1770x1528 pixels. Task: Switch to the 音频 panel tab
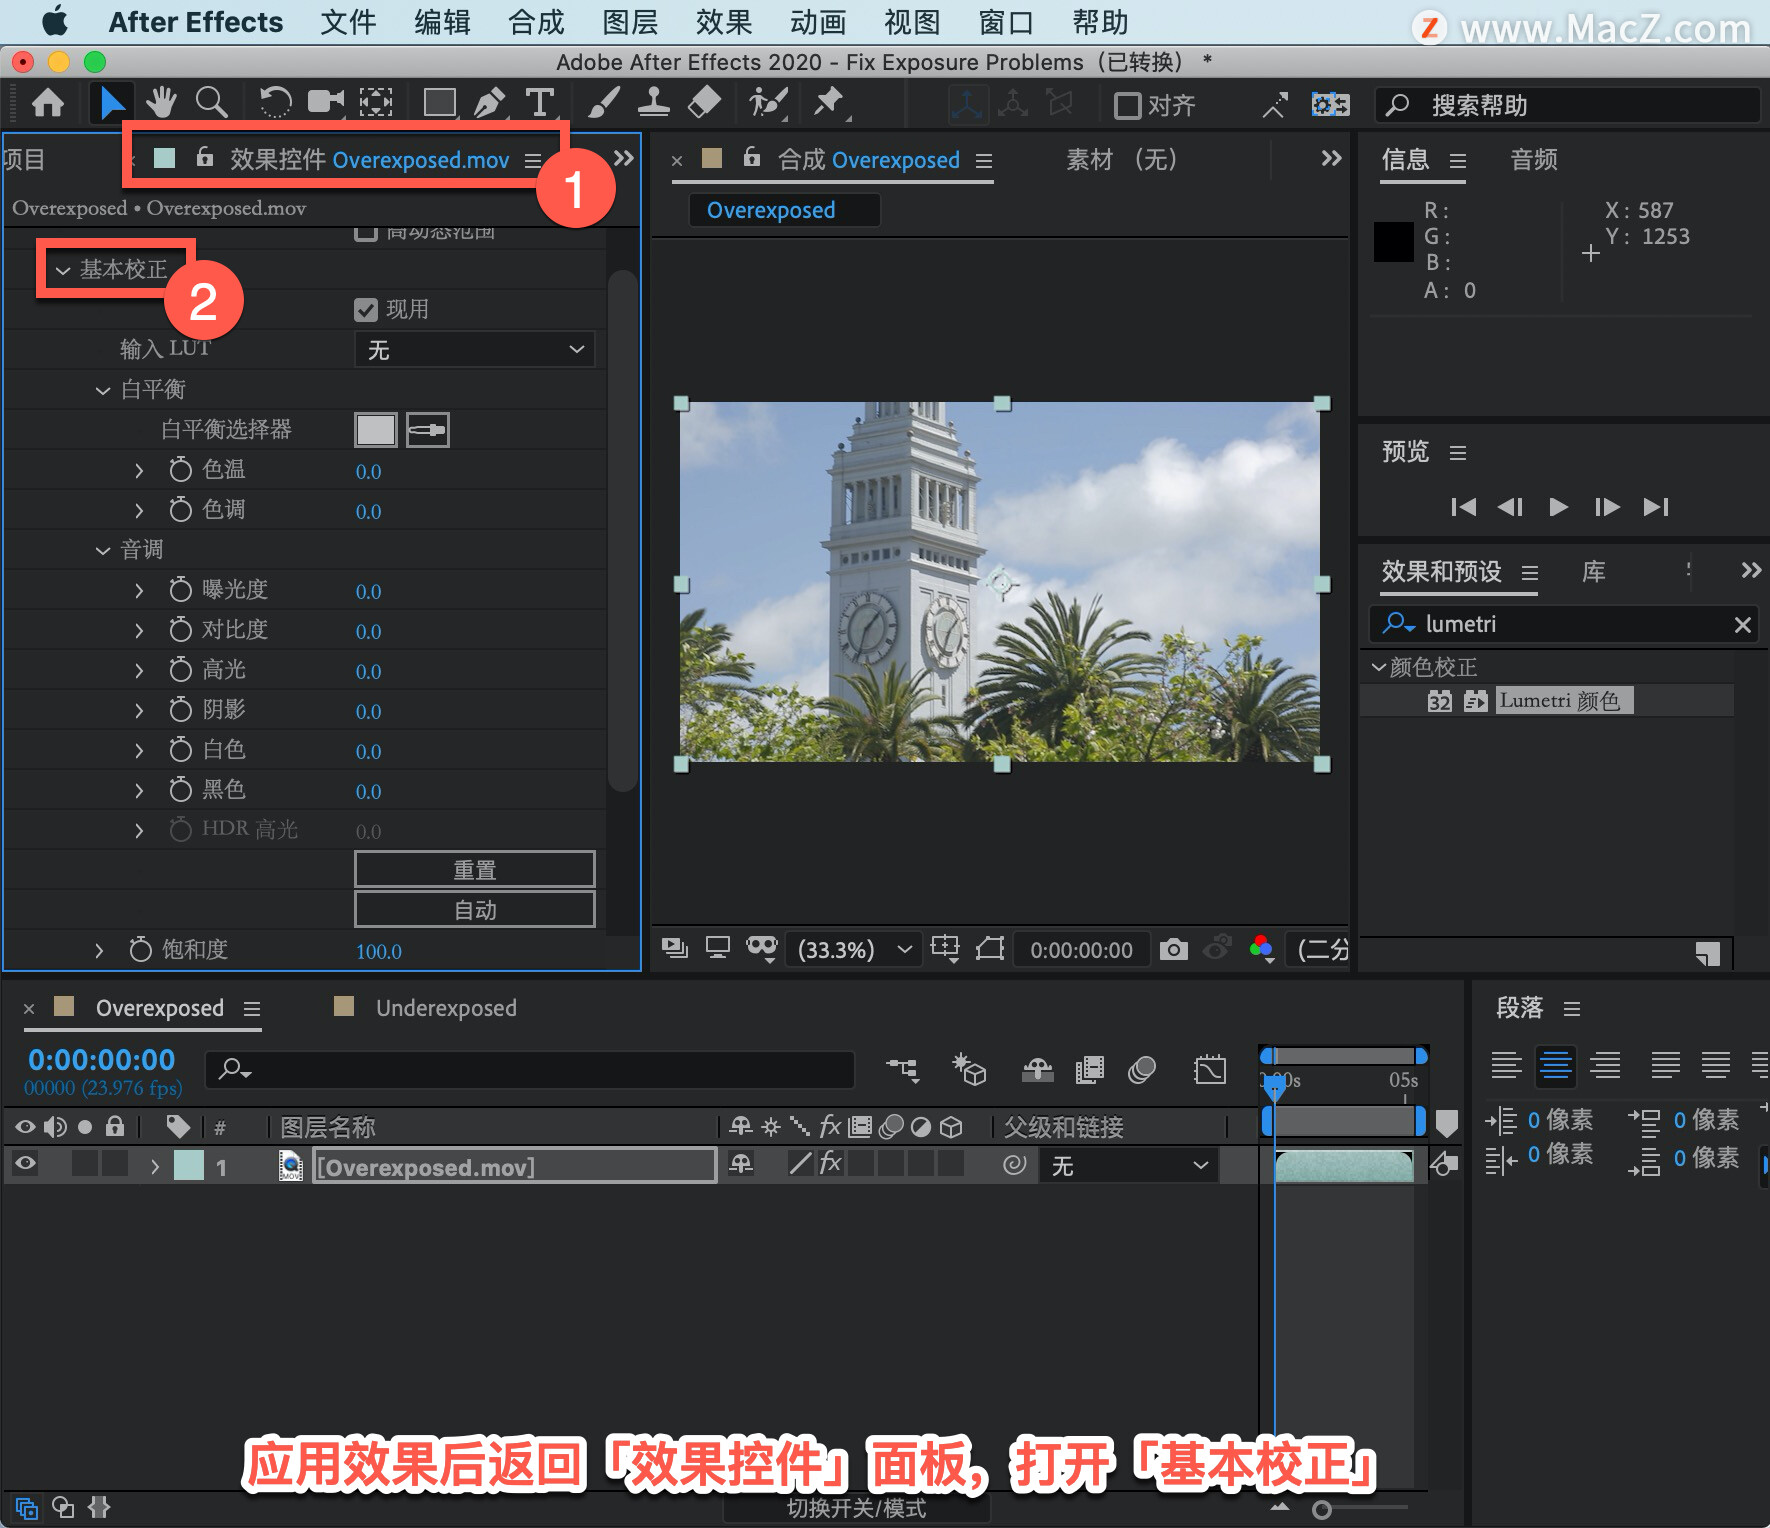1534,160
